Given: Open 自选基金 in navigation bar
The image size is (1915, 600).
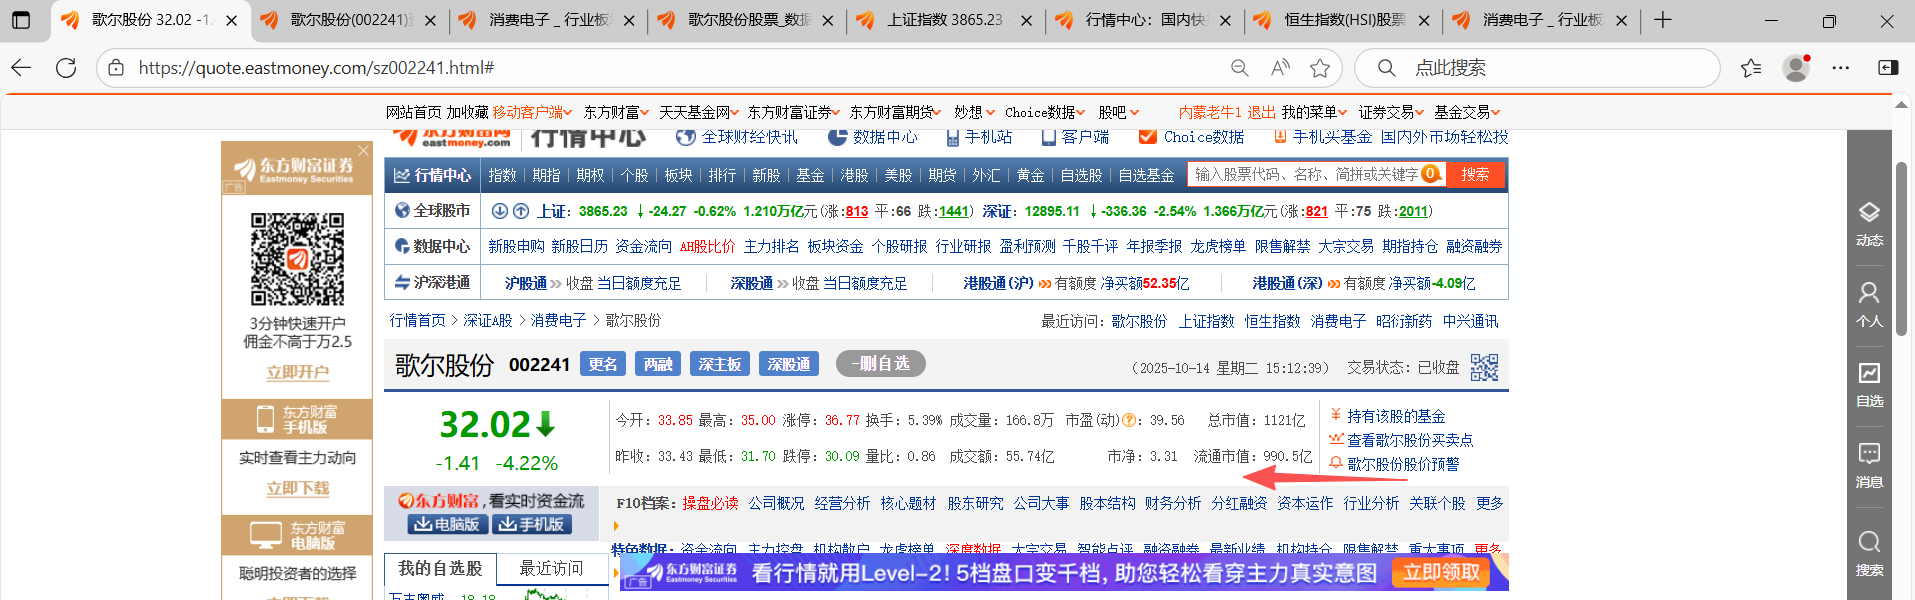Looking at the screenshot, I should click(x=1146, y=175).
